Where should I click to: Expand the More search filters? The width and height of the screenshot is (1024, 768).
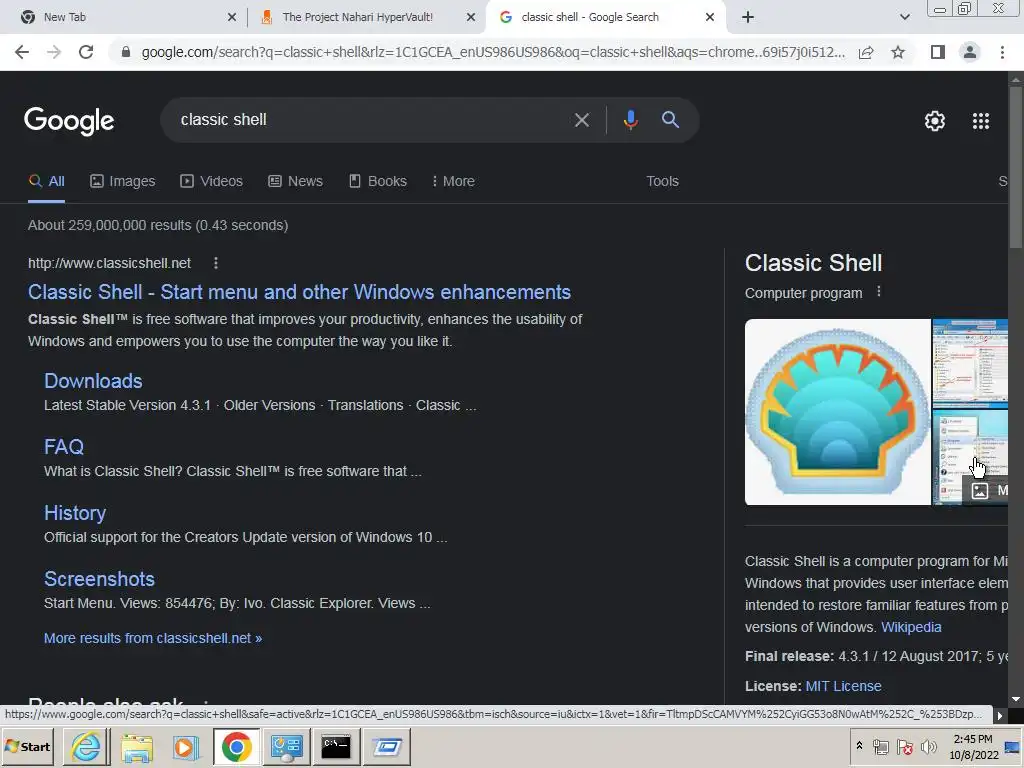(453, 182)
